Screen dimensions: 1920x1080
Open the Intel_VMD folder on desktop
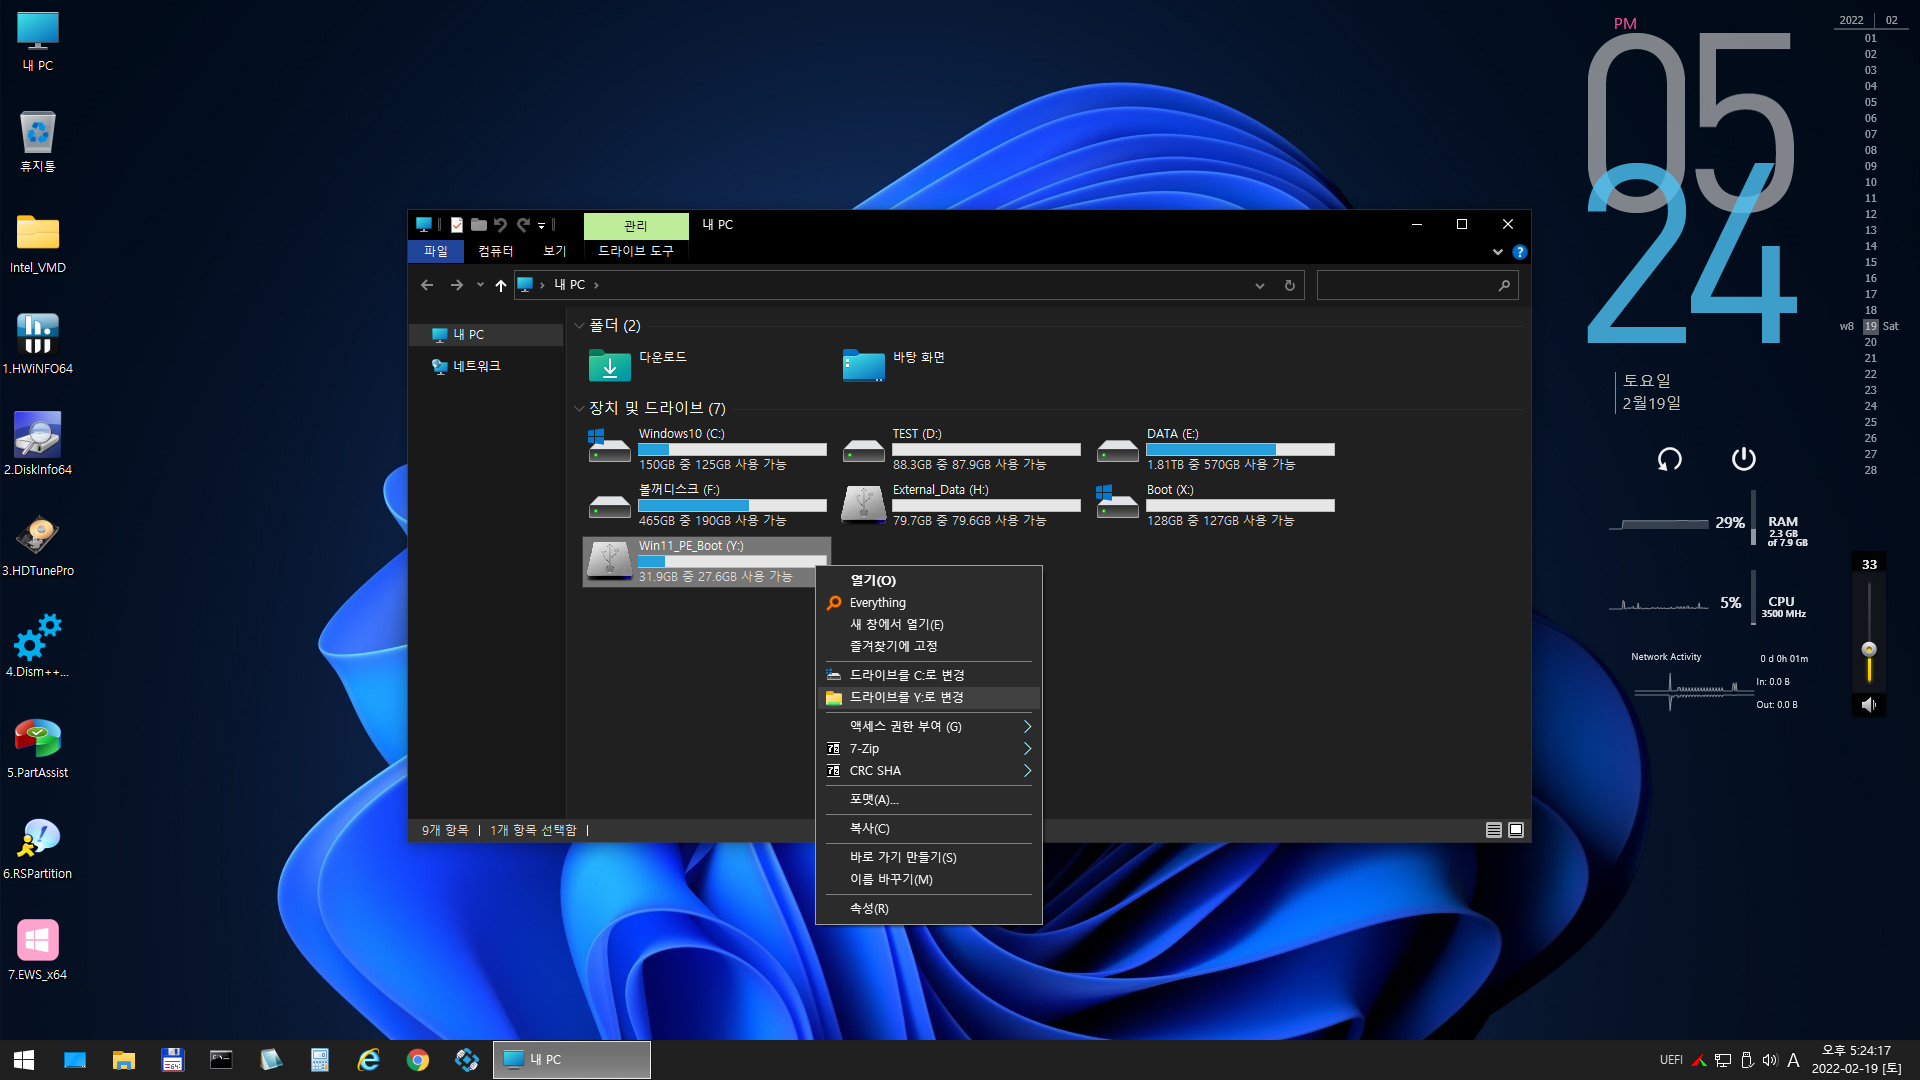pos(38,244)
